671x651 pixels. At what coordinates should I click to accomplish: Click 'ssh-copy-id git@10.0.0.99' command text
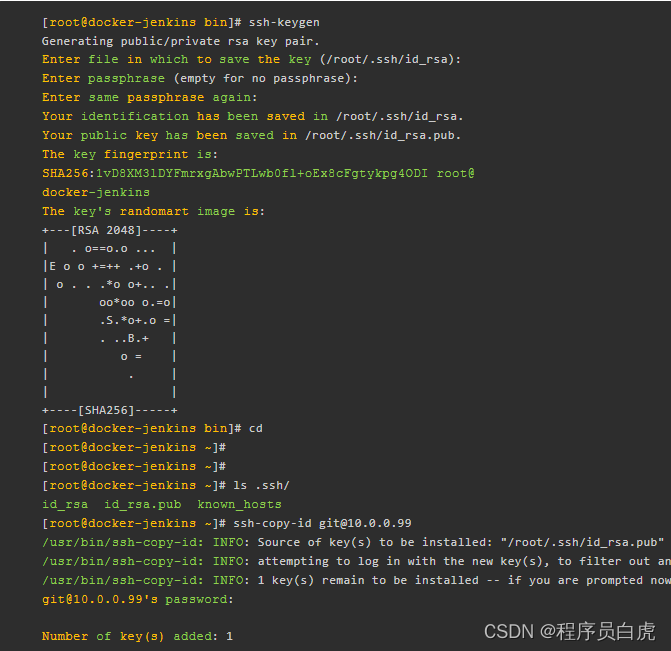click(x=322, y=523)
